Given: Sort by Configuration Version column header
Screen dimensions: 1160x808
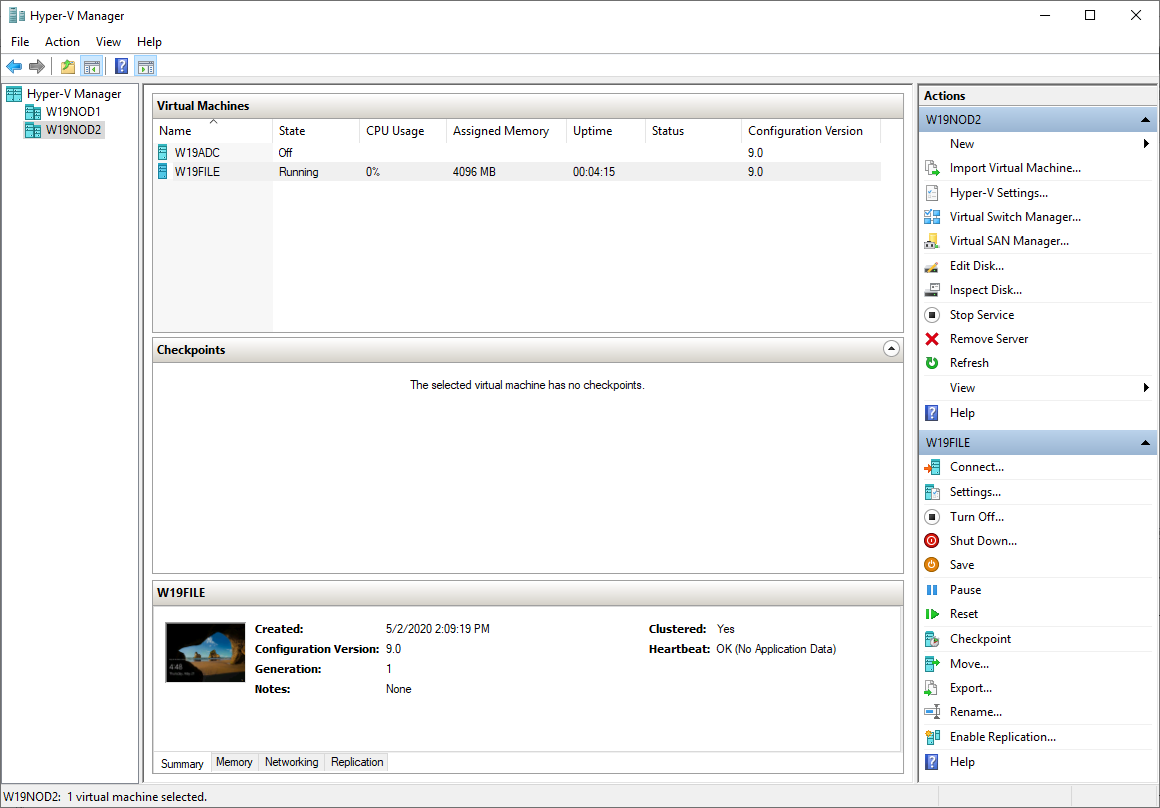Looking at the screenshot, I should (811, 131).
